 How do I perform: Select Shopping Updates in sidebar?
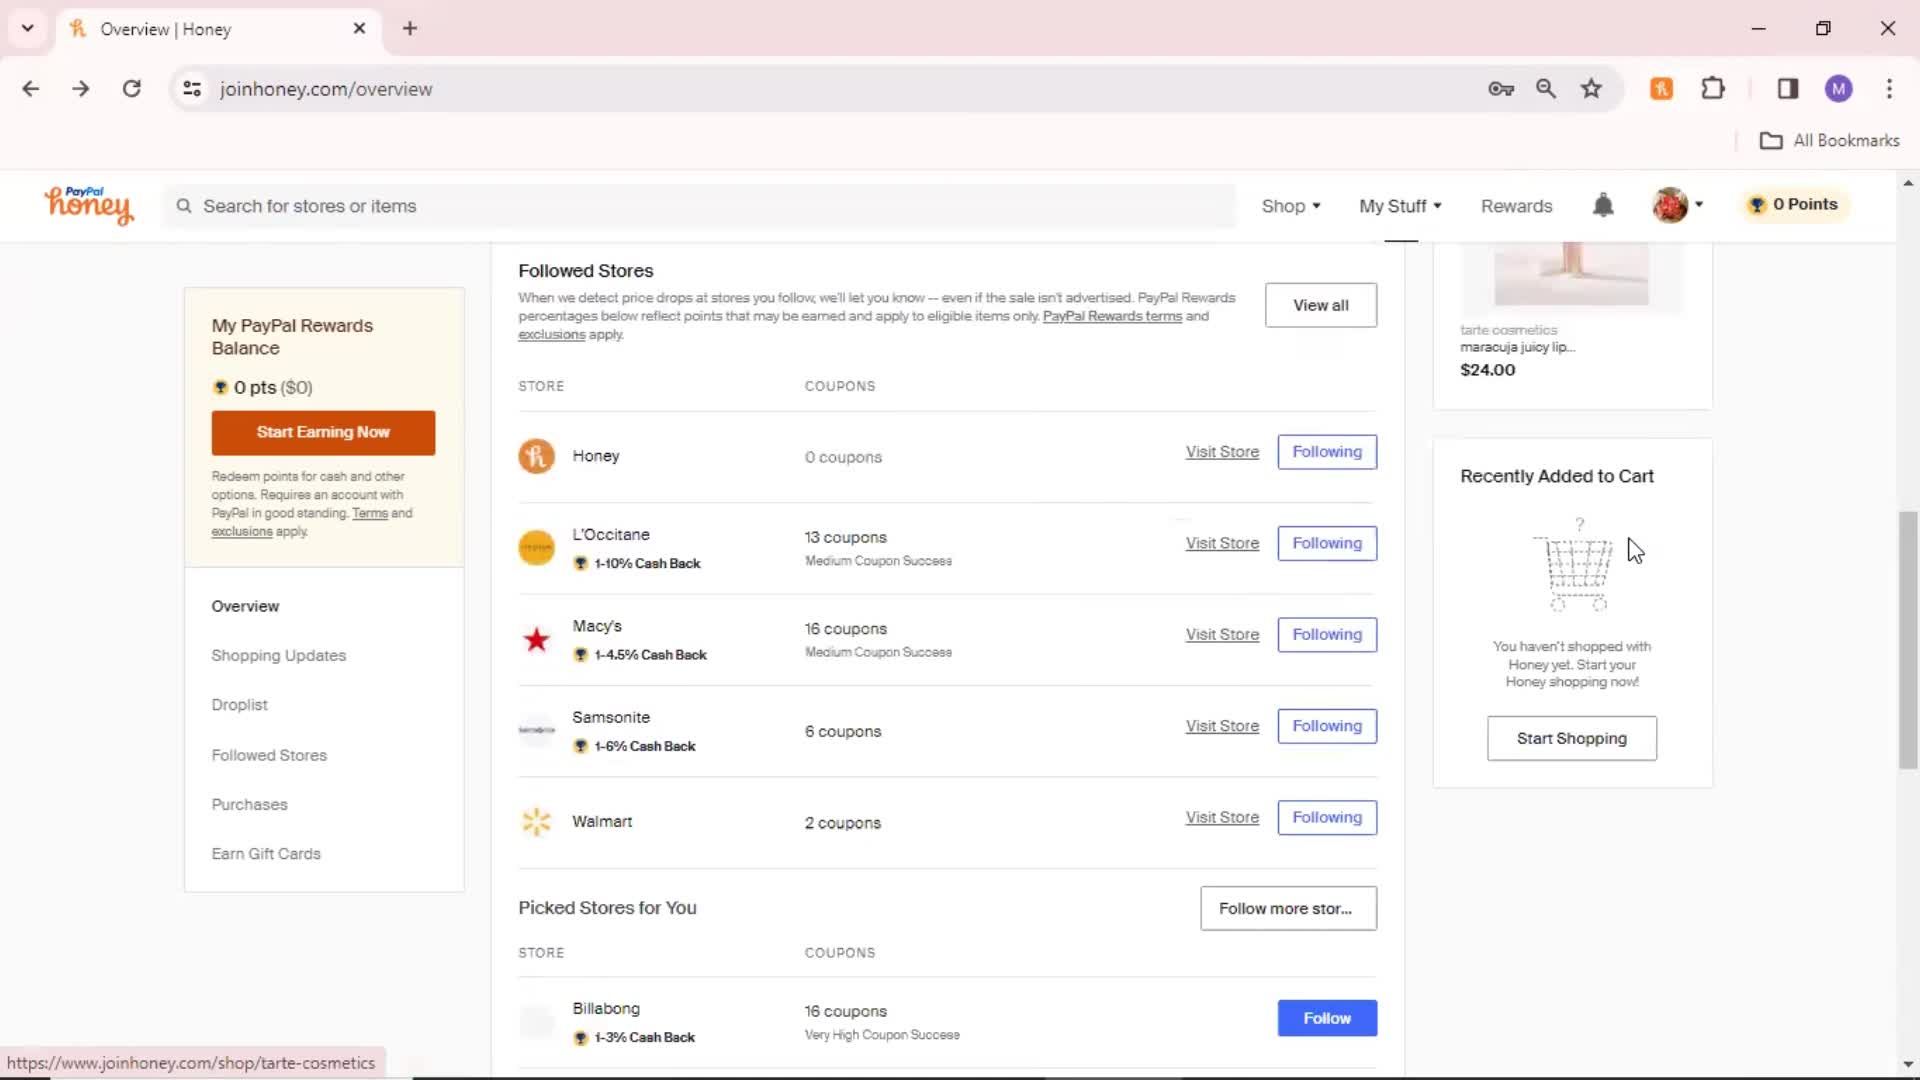coord(278,655)
